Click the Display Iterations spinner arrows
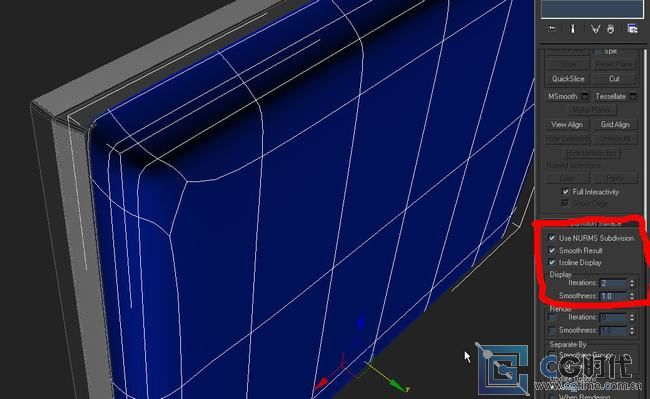 click(x=632, y=283)
